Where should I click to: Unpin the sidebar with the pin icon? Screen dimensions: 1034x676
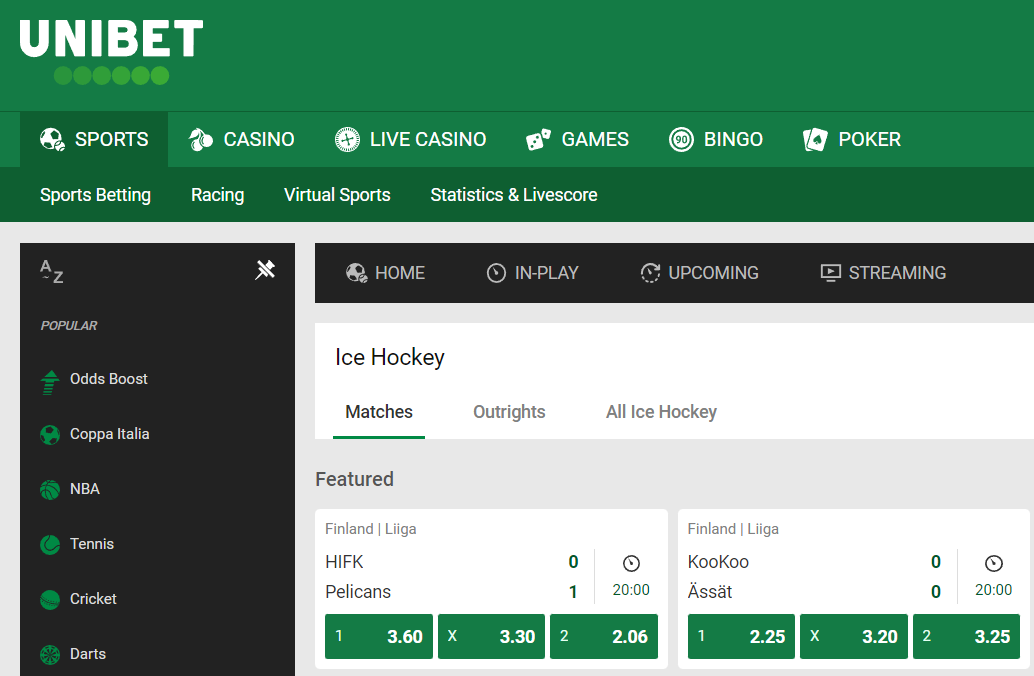265,269
